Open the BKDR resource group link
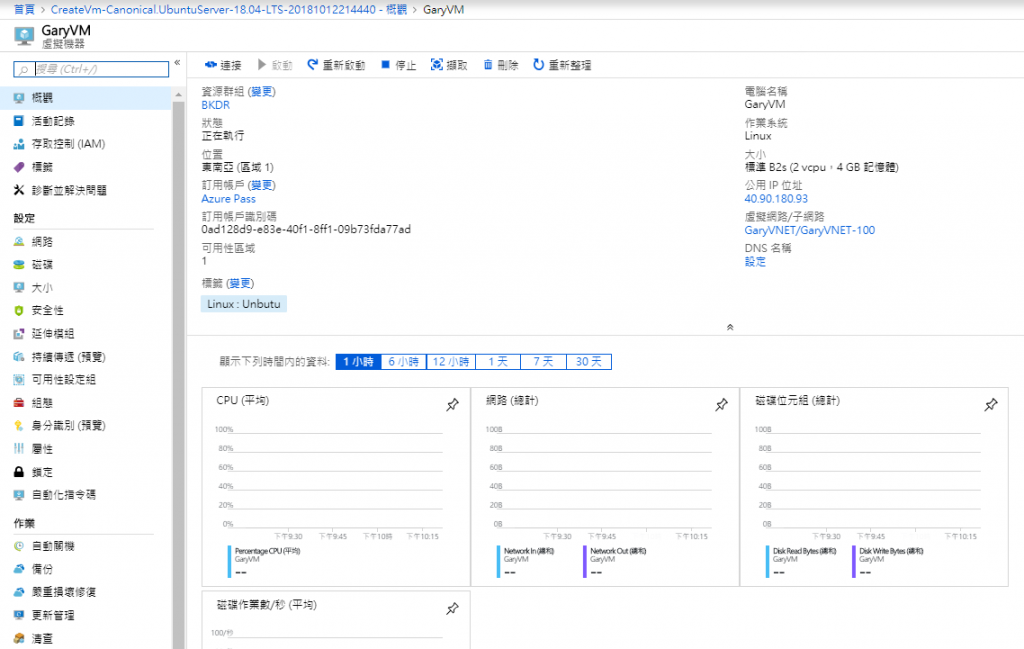Screen dimensions: 1024x649 click(216, 105)
